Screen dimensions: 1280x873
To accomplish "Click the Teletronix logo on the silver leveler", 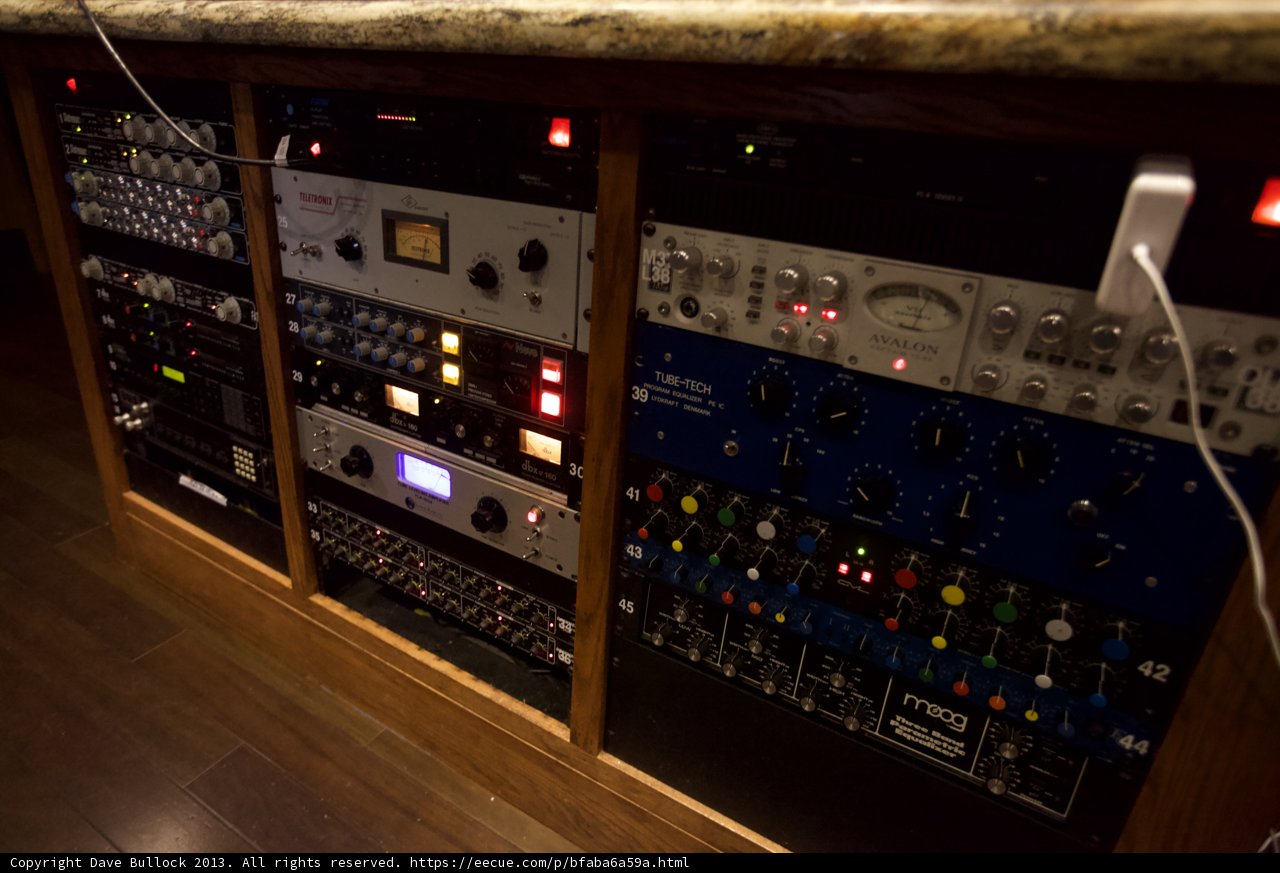I will pos(318,203).
